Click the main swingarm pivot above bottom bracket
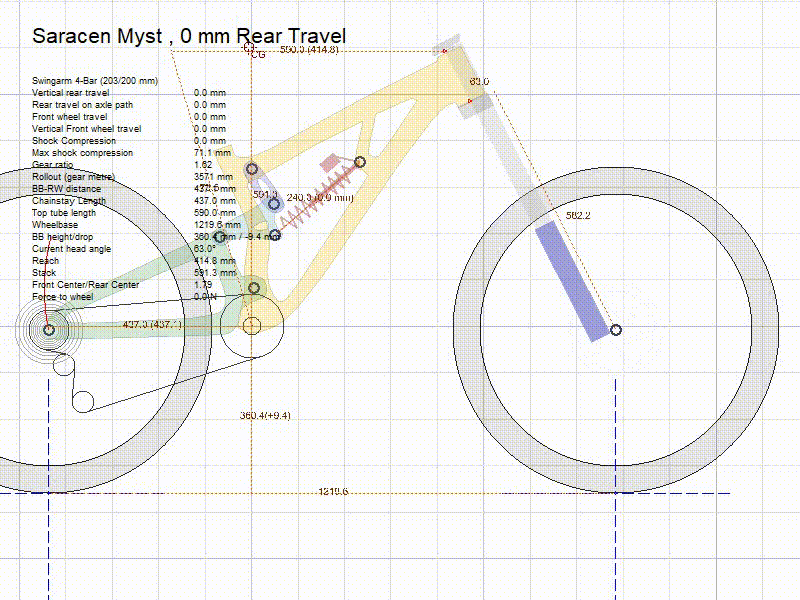800x600 pixels. click(254, 288)
